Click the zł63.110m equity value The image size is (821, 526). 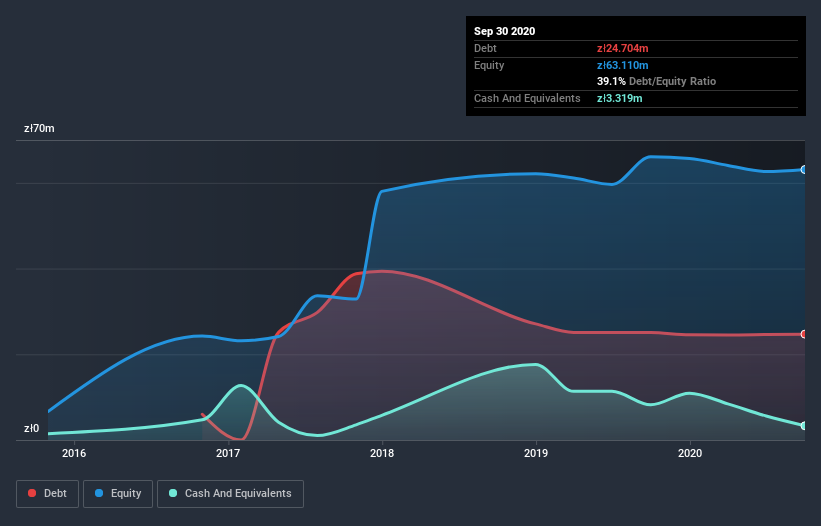coord(623,65)
